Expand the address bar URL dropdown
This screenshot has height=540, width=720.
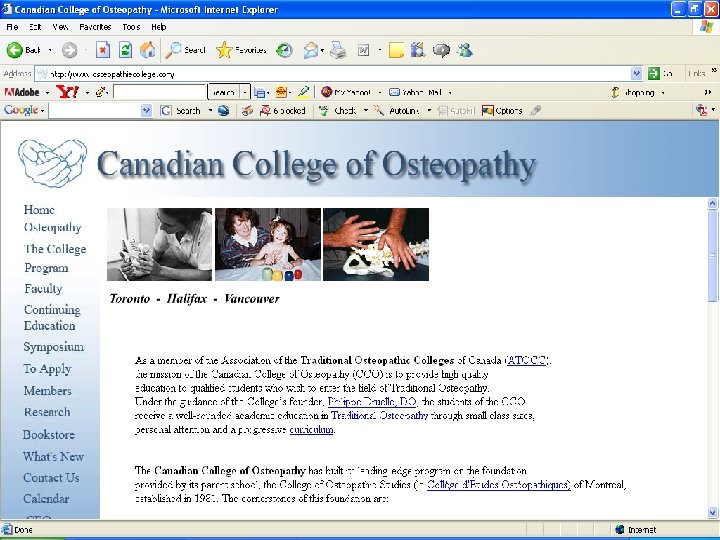pos(636,73)
